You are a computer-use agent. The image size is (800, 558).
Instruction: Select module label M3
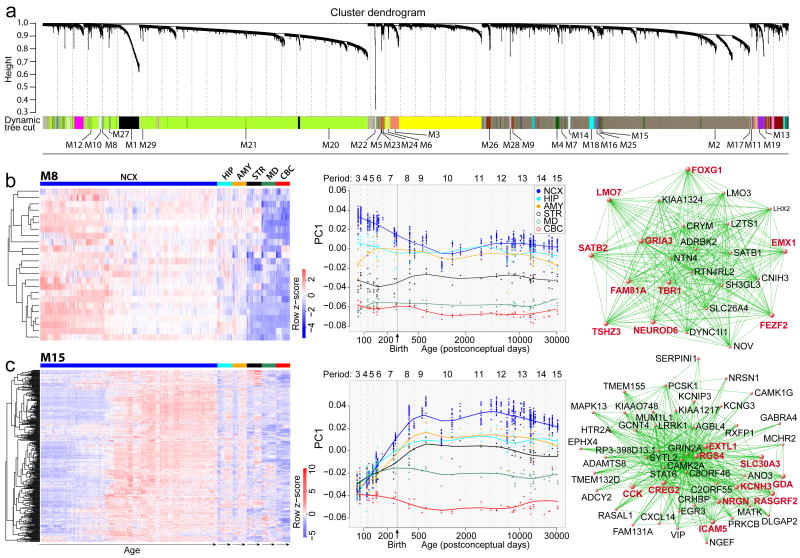(x=434, y=135)
